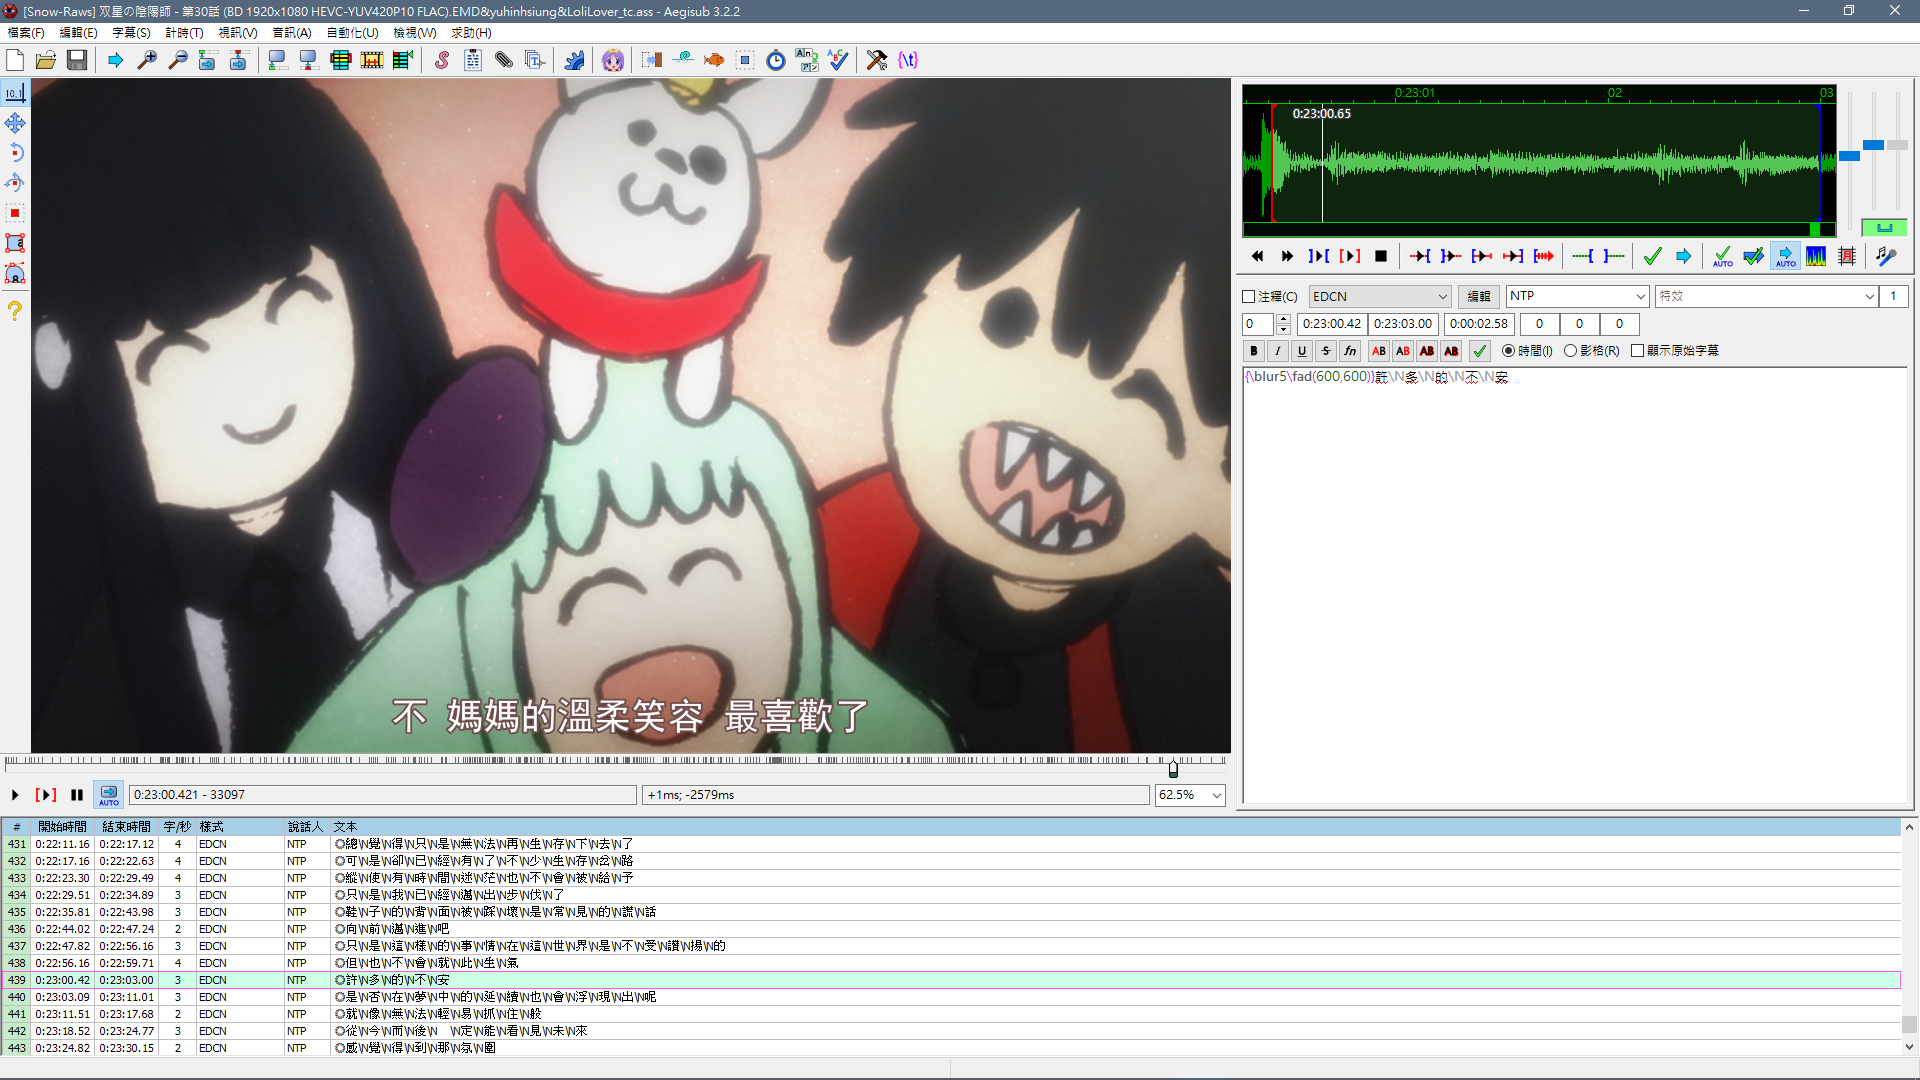1920x1080 pixels.
Task: Choose primary color with first AB button
Action: click(x=1379, y=351)
